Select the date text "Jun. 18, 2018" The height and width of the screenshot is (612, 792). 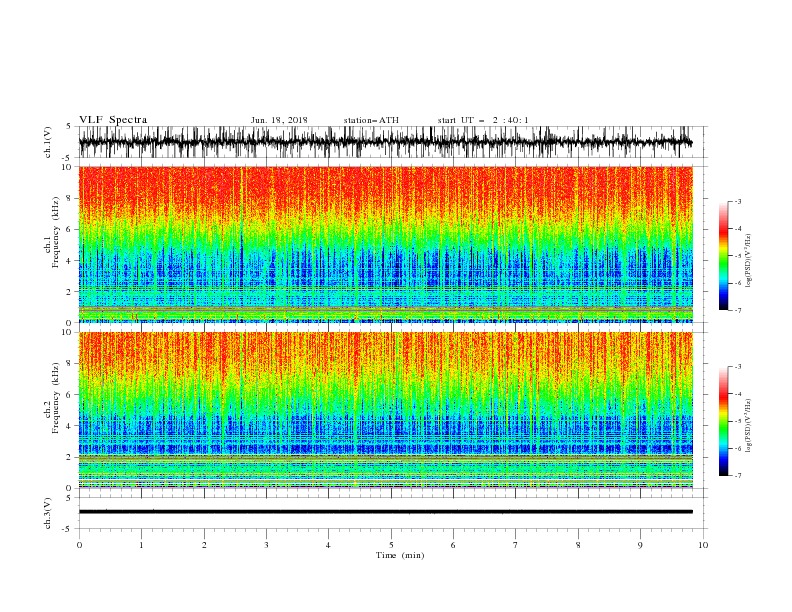point(279,120)
